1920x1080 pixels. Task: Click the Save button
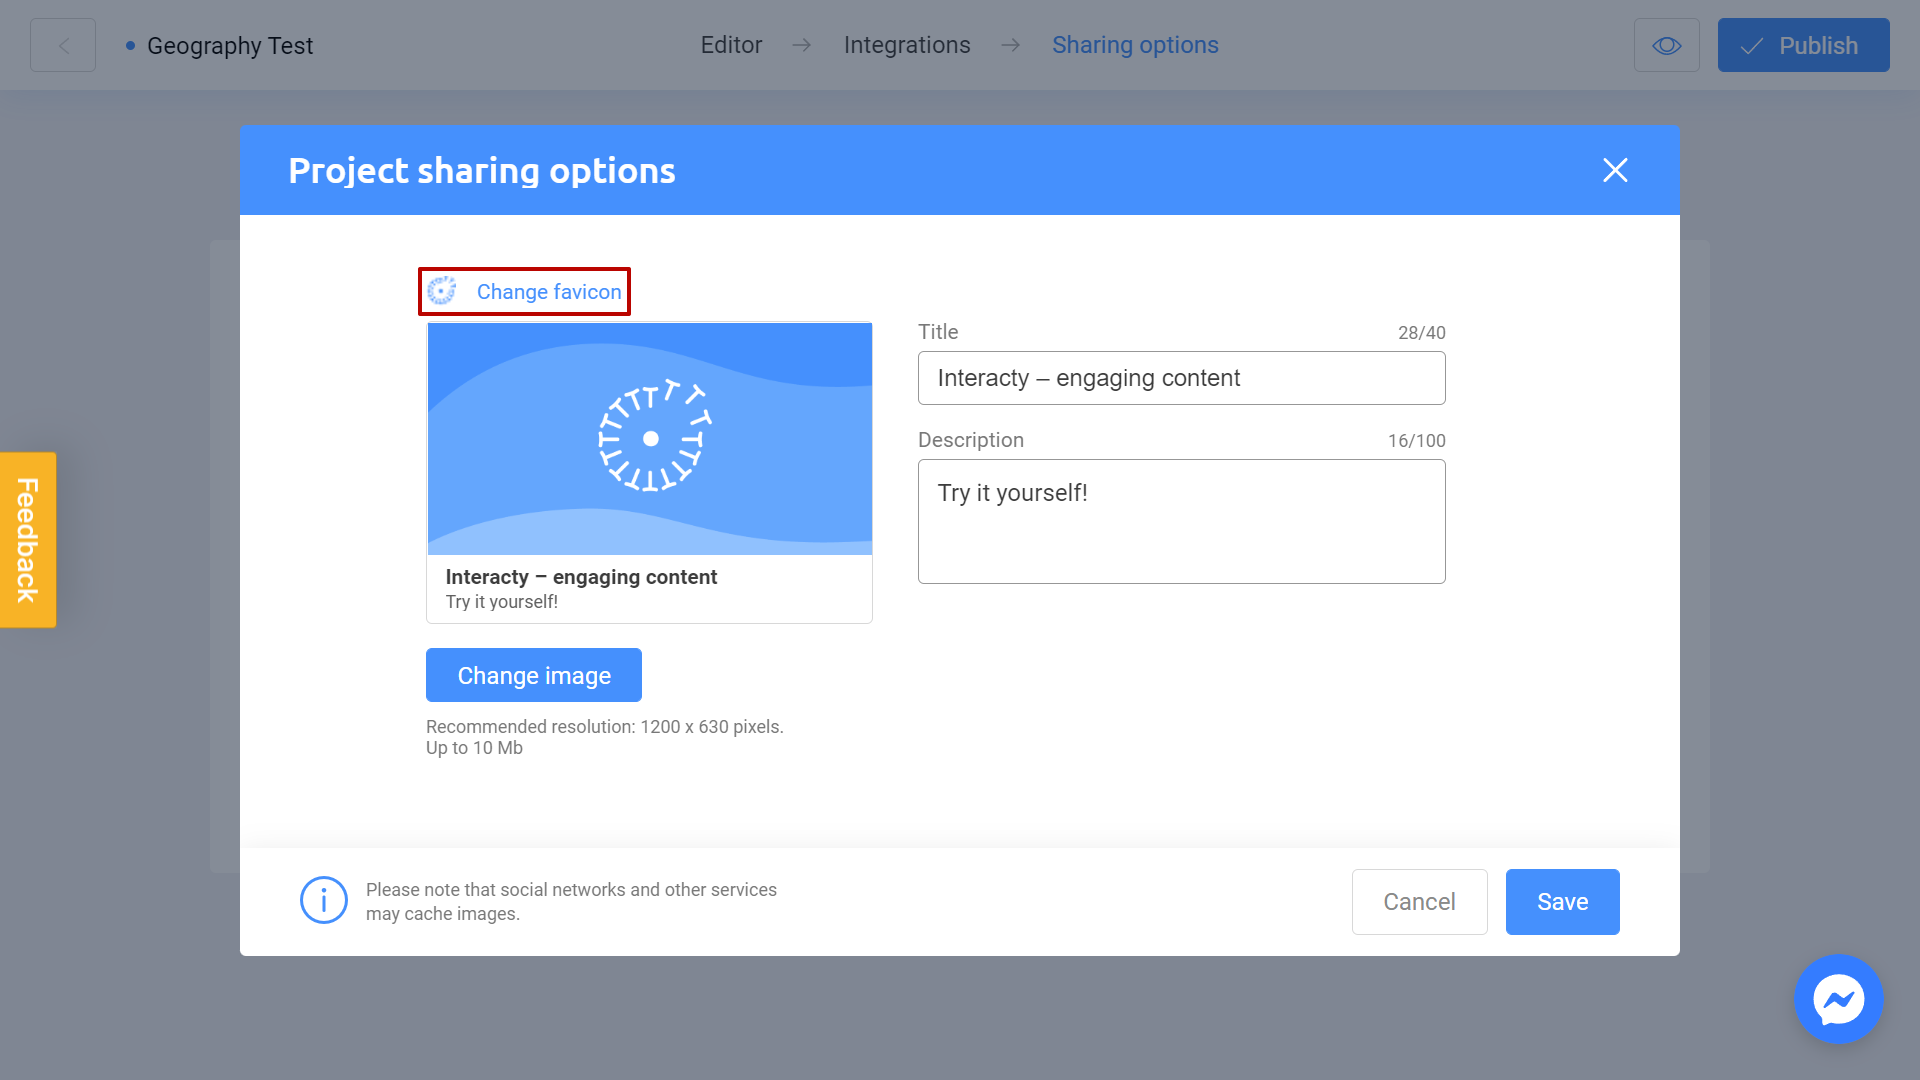(x=1562, y=902)
